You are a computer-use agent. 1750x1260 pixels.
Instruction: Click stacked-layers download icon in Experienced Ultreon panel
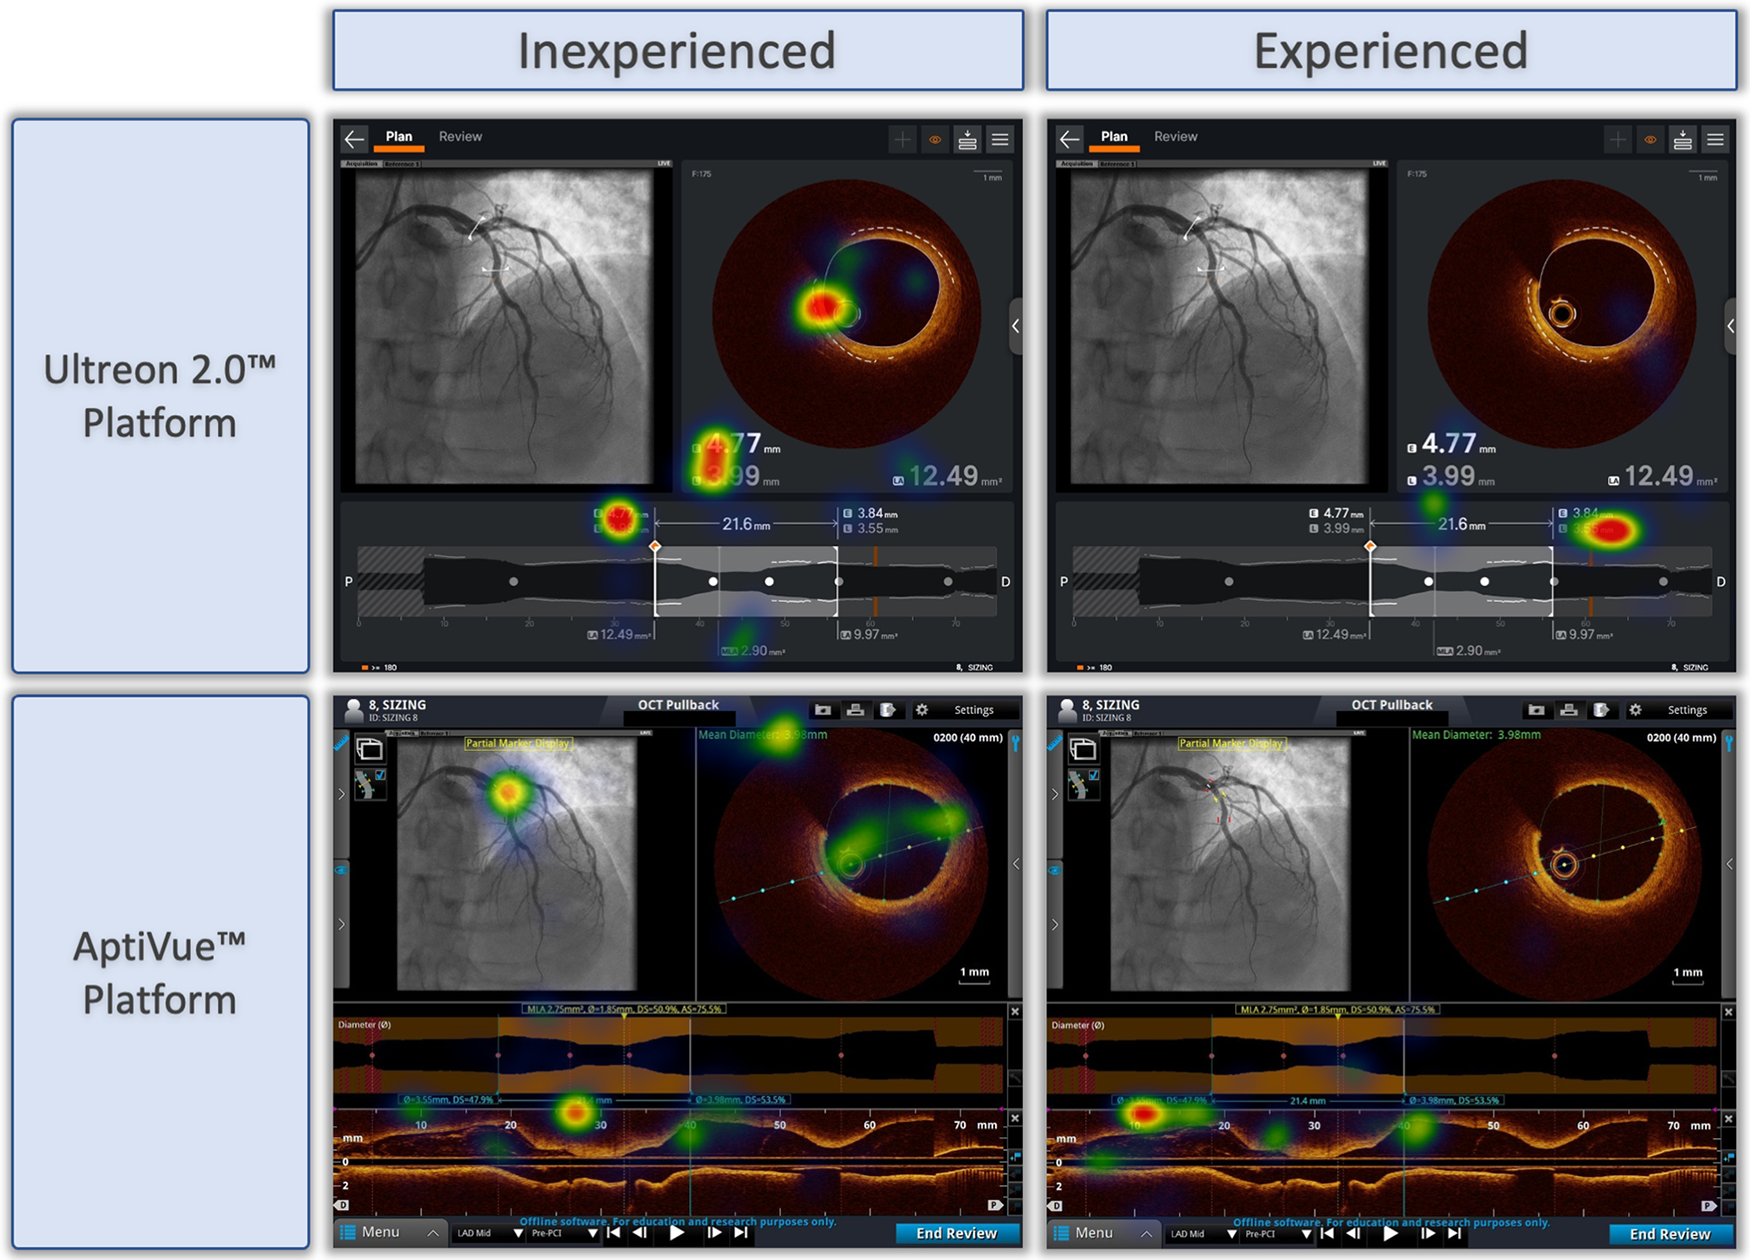pyautogui.click(x=1682, y=140)
